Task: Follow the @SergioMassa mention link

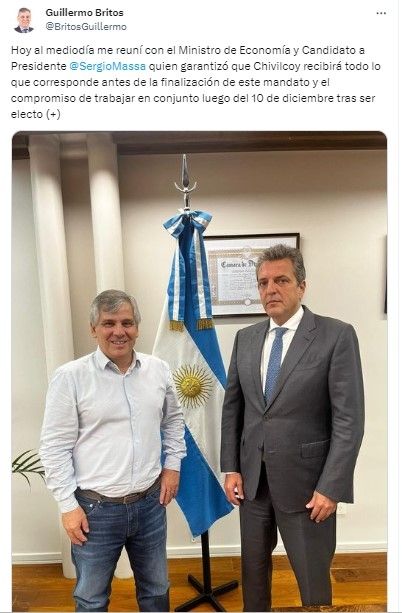Action: coord(108,66)
